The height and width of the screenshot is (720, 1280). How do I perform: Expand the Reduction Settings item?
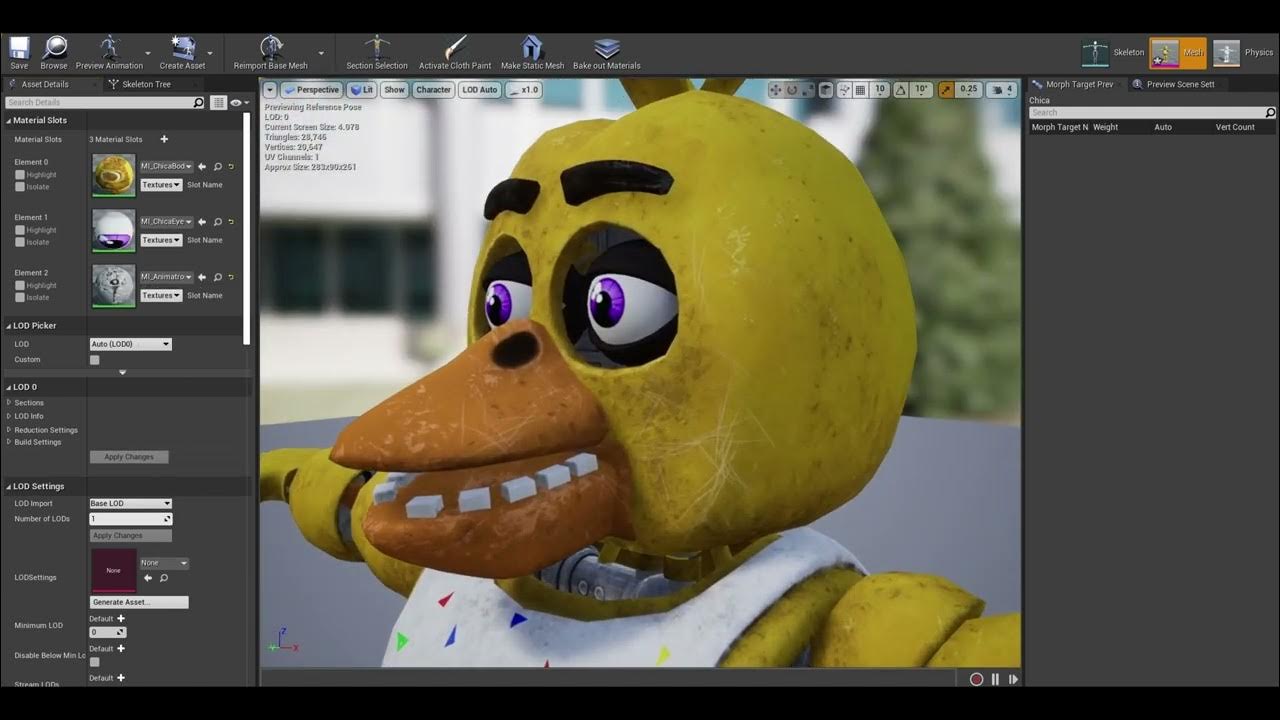(9, 430)
